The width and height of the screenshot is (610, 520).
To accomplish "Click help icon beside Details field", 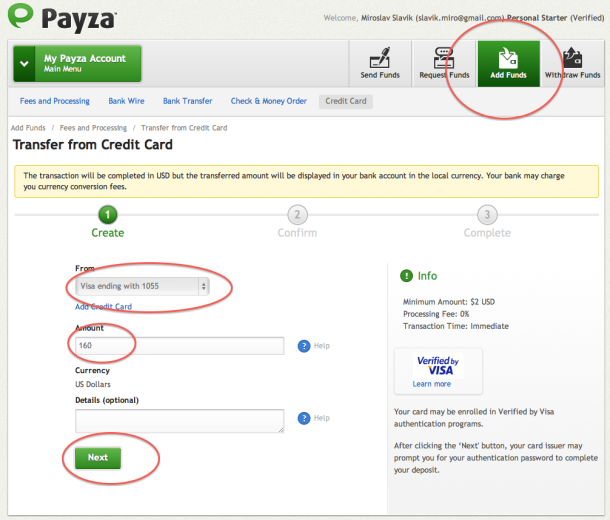I will [x=304, y=418].
